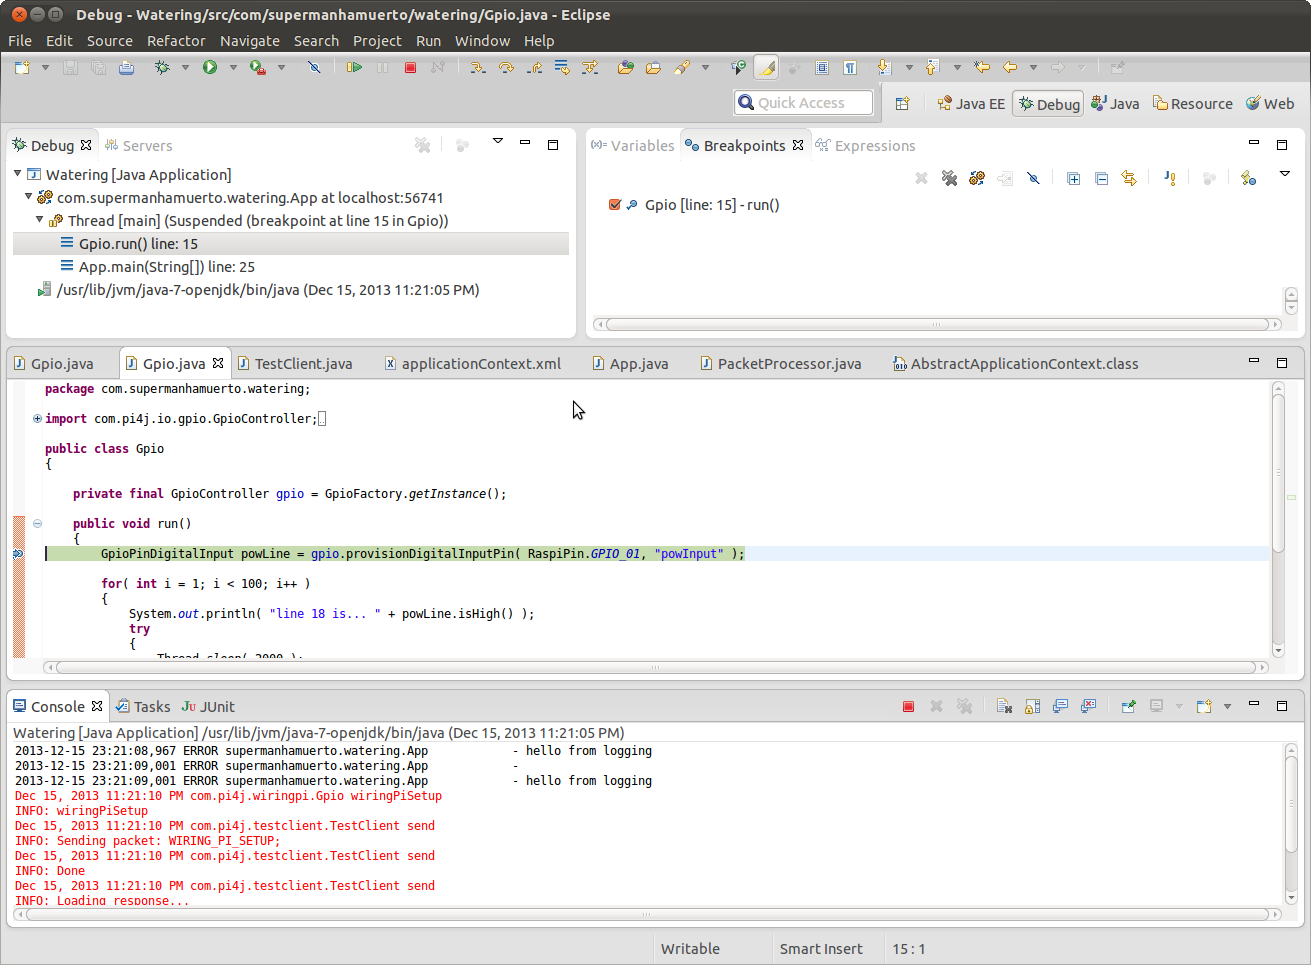The width and height of the screenshot is (1311, 965).
Task: Open the Refactor menu
Action: [x=176, y=41]
